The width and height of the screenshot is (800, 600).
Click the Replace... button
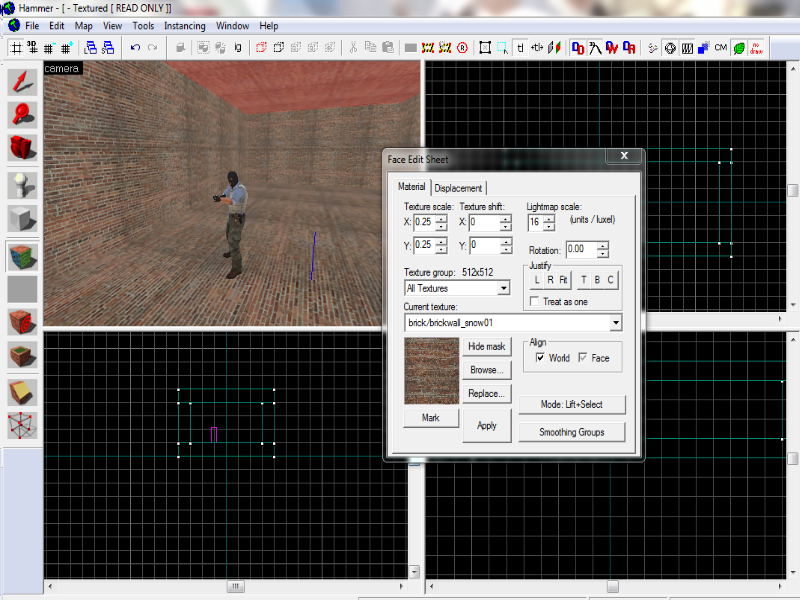[487, 393]
